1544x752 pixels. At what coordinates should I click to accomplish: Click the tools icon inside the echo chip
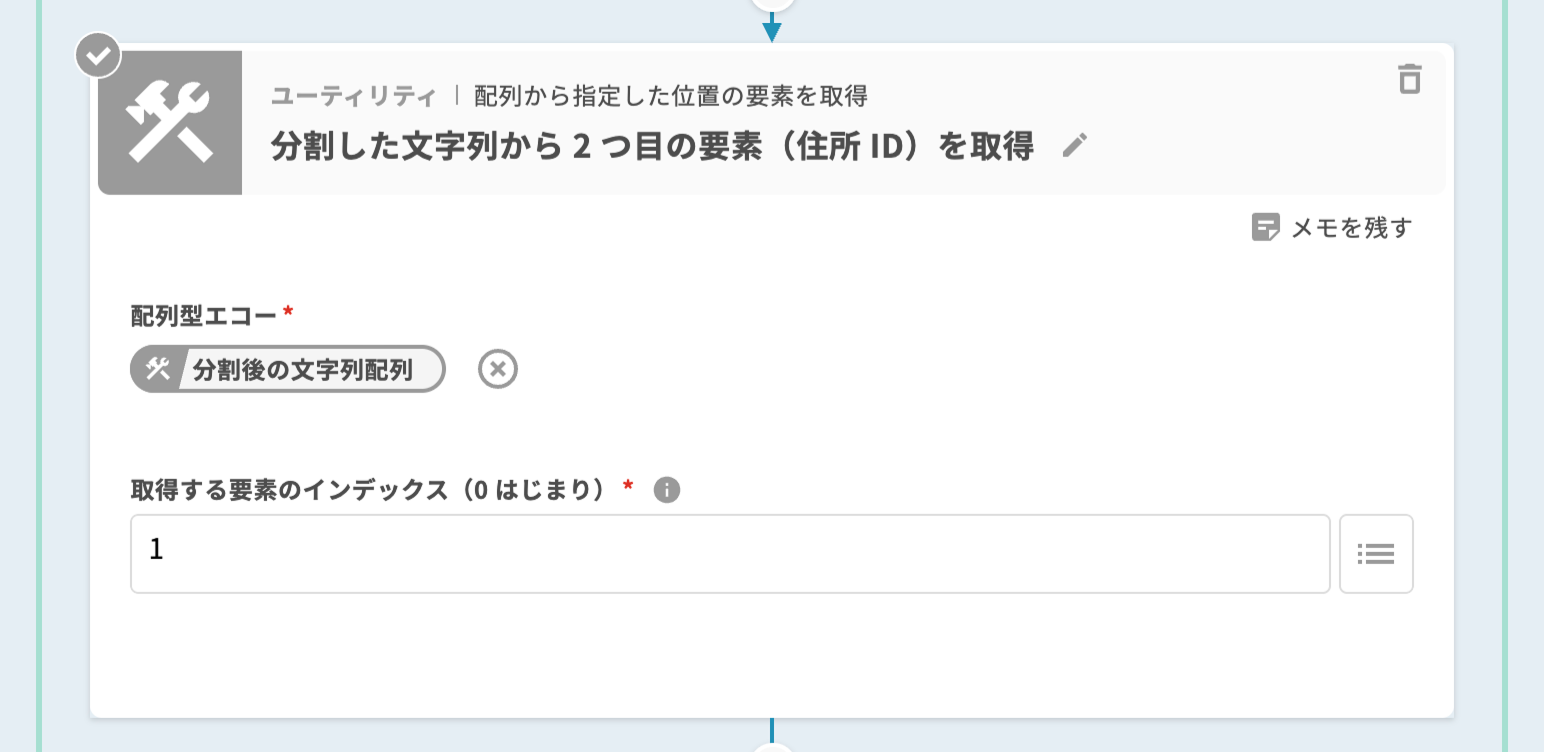pyautogui.click(x=157, y=369)
